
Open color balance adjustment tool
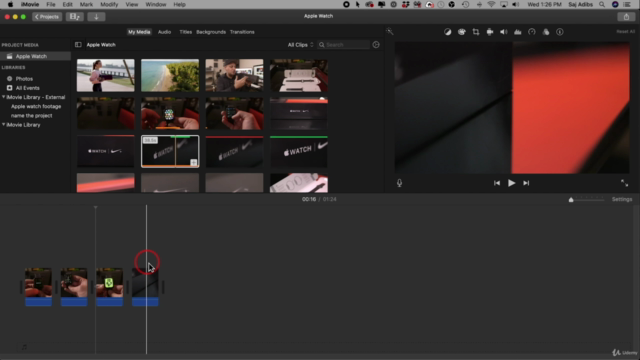[448, 32]
